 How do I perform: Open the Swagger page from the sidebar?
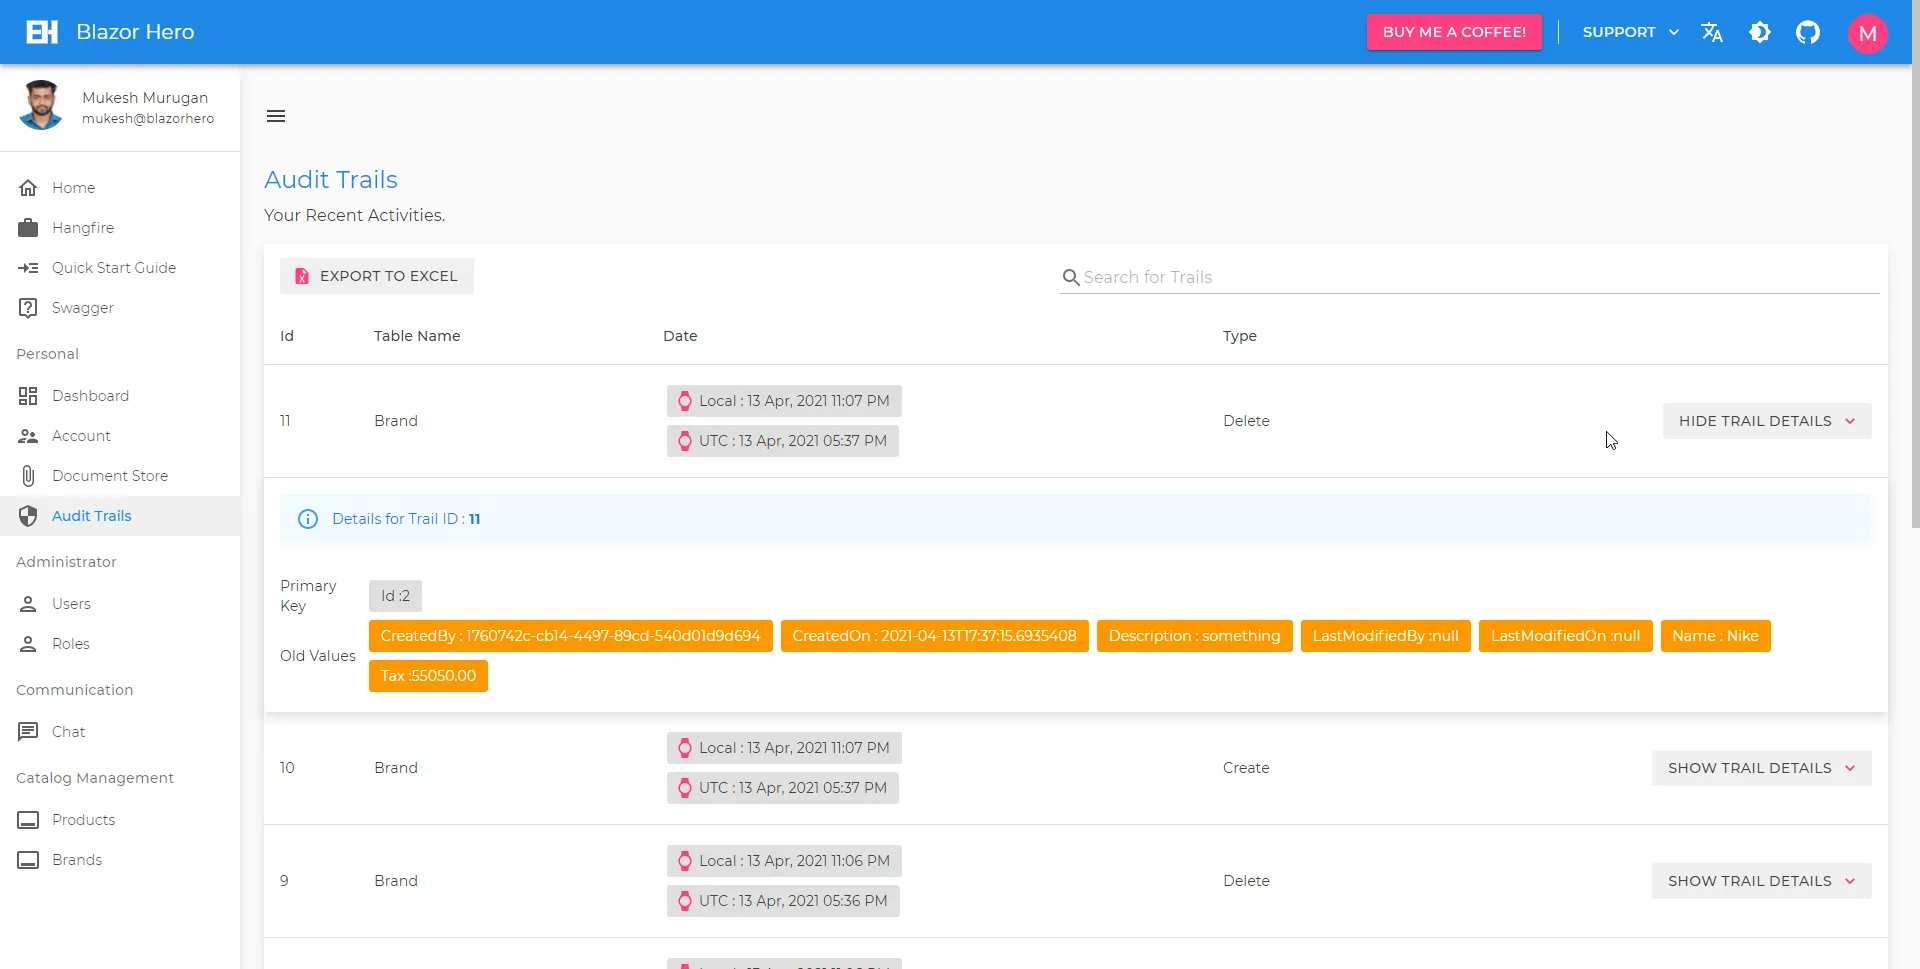coord(82,308)
